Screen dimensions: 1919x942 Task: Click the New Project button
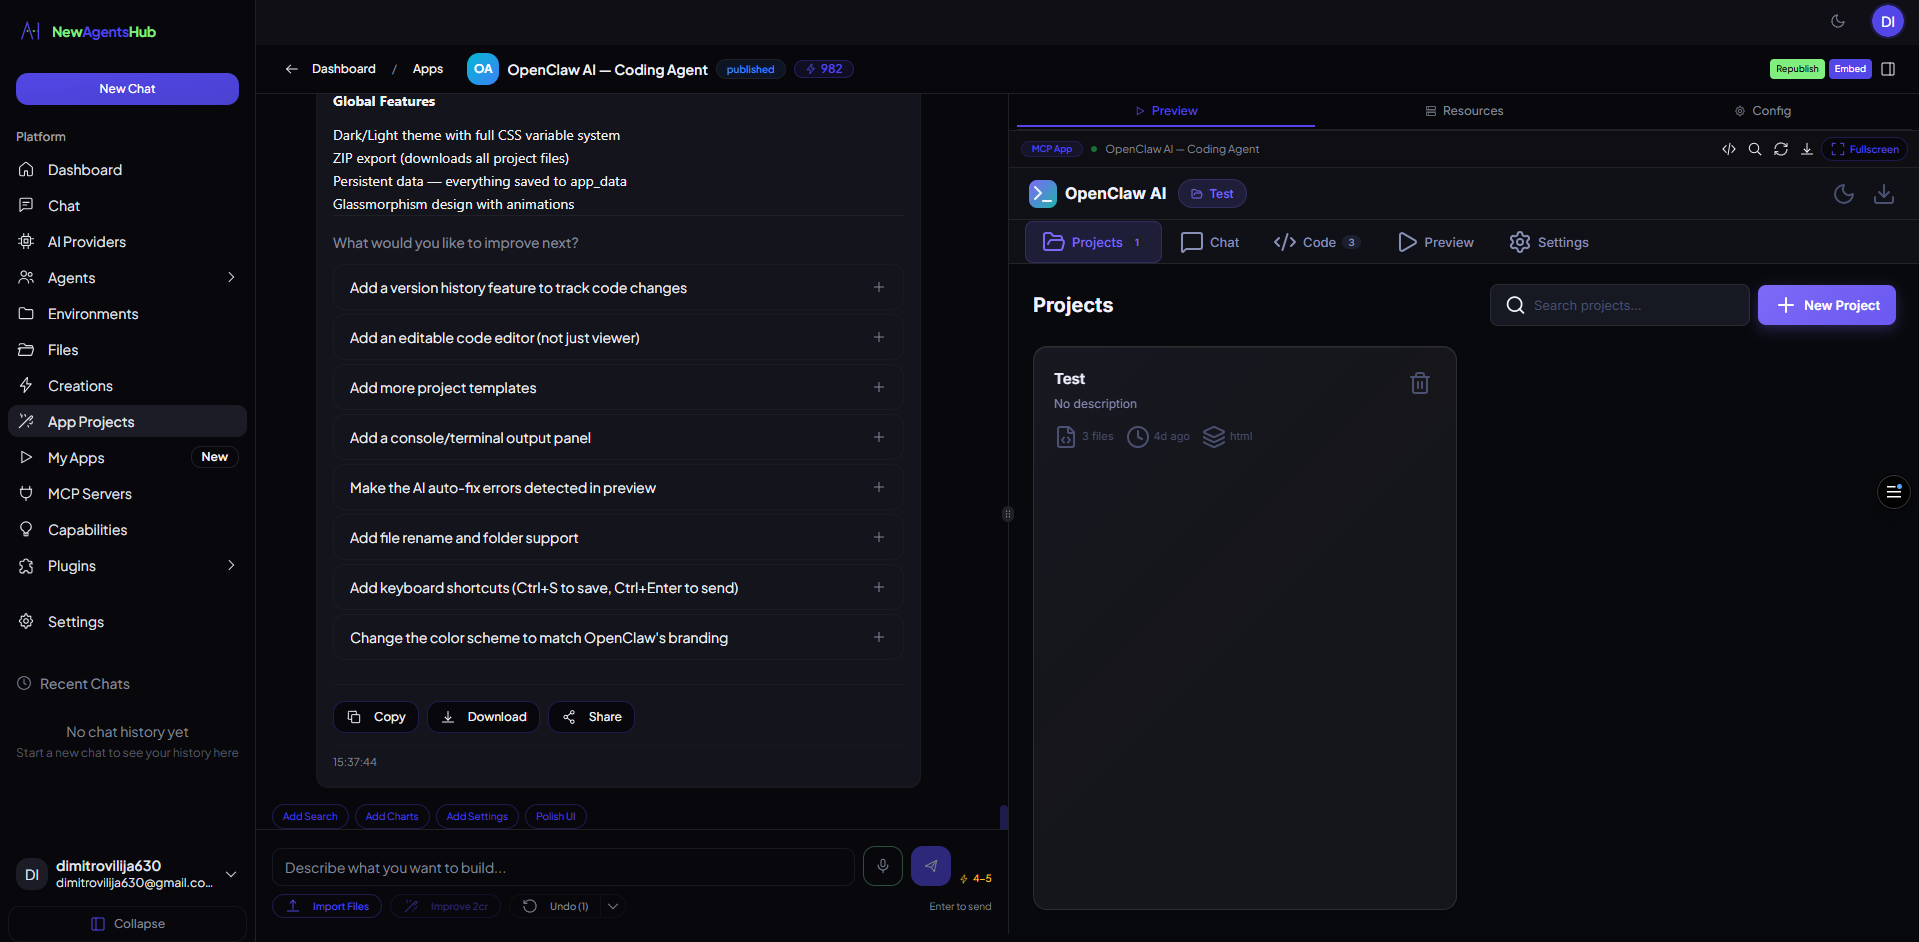click(1827, 305)
